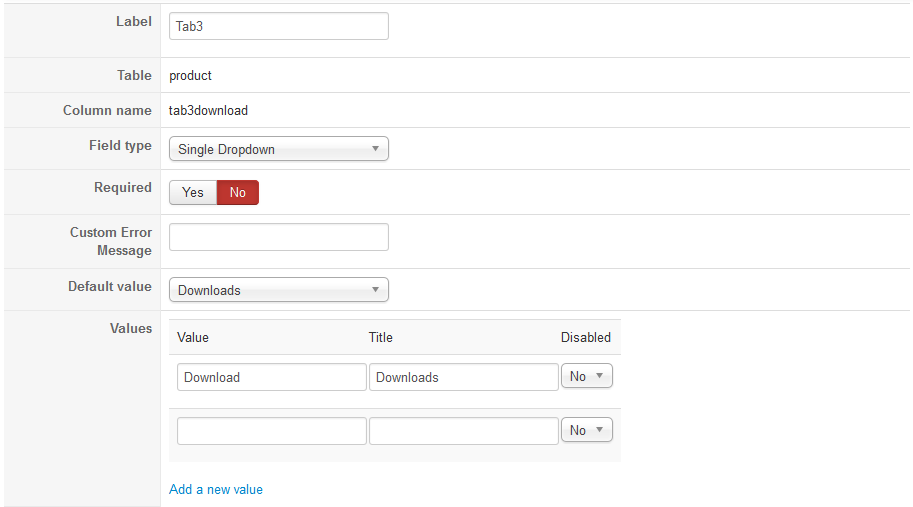The width and height of the screenshot is (913, 507).
Task: Select the empty Title field in second row
Action: (x=463, y=431)
